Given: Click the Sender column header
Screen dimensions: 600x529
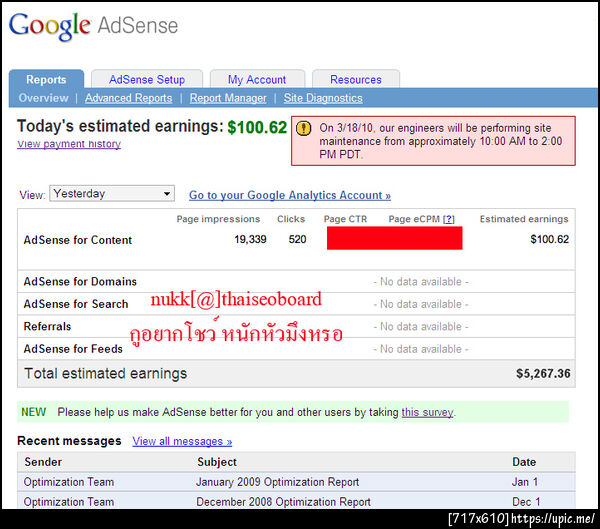Looking at the screenshot, I should (43, 462).
